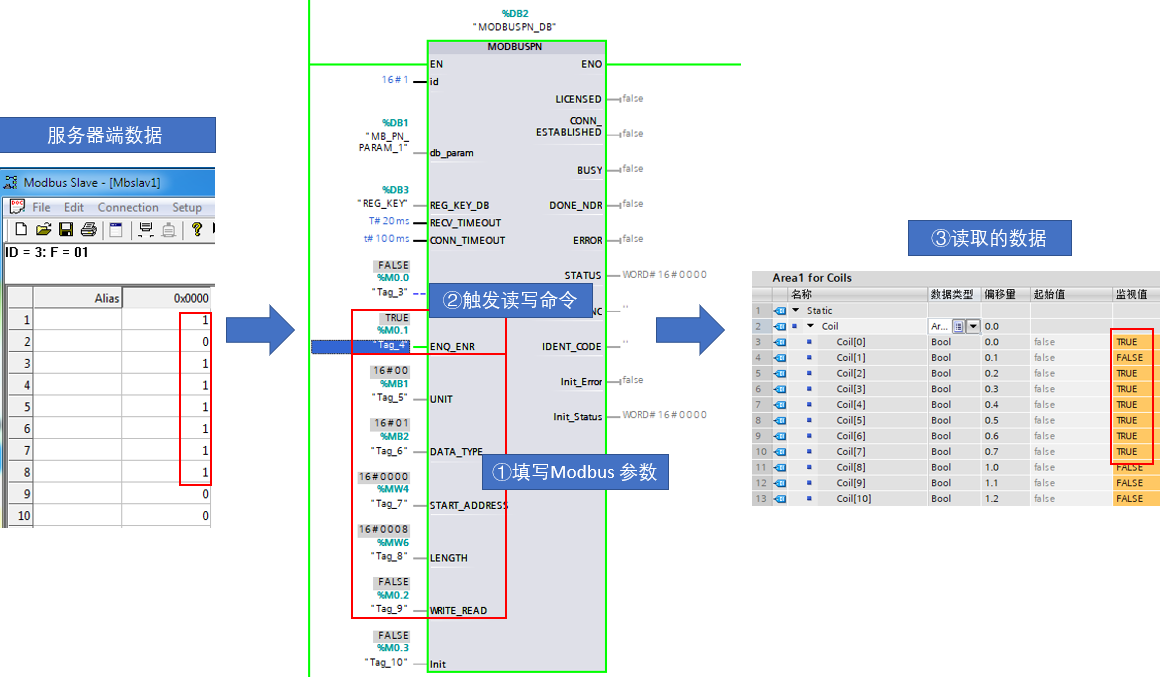The image size is (1160, 678).
Task: Click the tag icon in the Coil[10] row
Action: pos(780,499)
